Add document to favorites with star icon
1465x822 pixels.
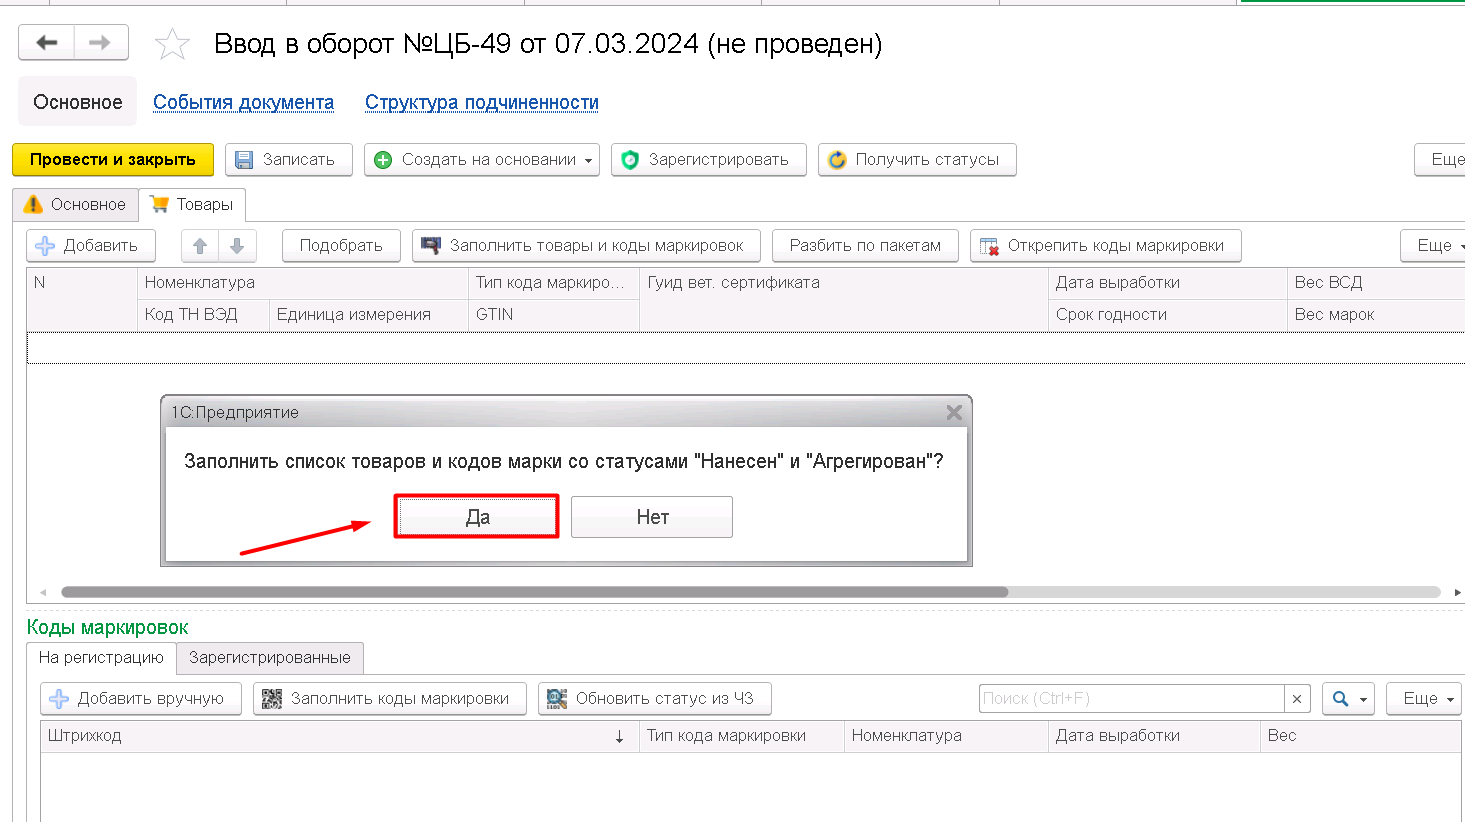[x=172, y=44]
